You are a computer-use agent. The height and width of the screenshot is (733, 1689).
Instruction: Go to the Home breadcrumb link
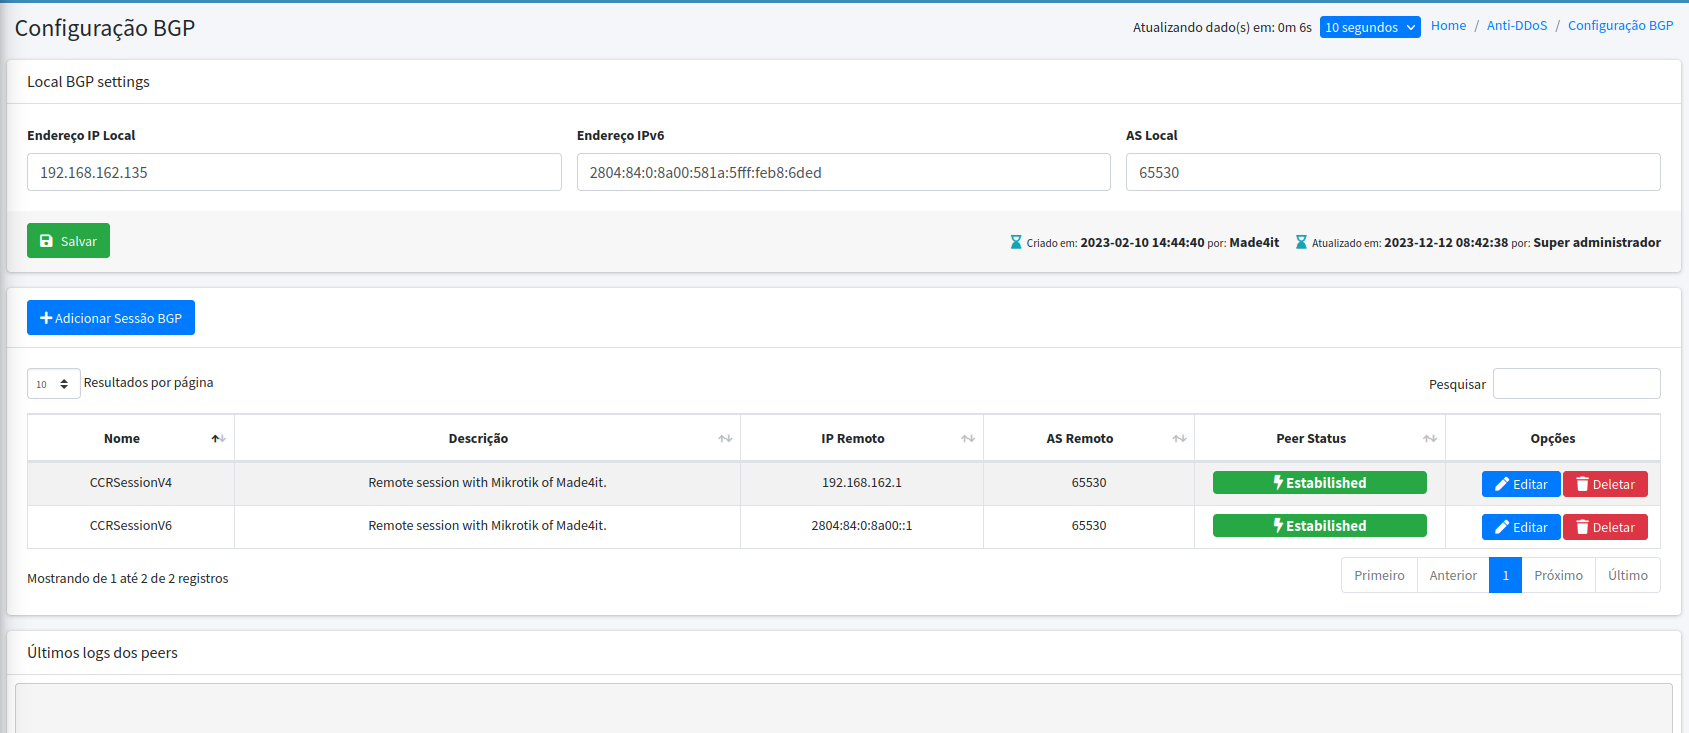[x=1448, y=26]
